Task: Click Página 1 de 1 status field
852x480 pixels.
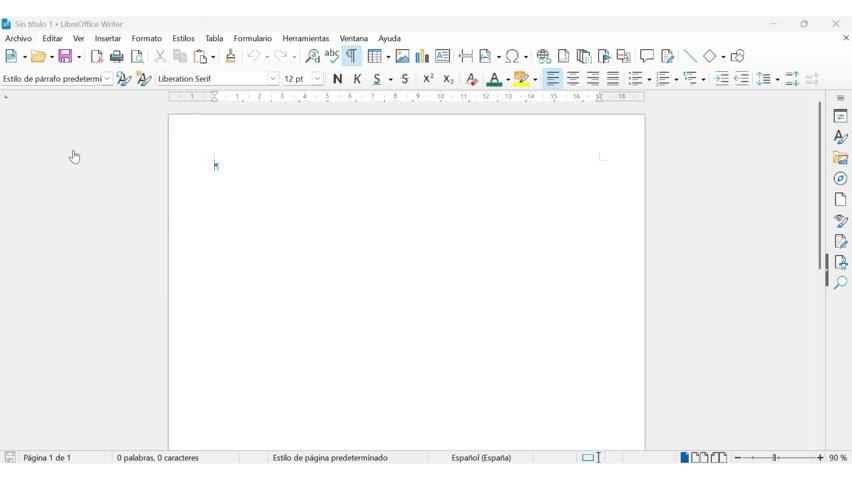Action: pyautogui.click(x=47, y=458)
